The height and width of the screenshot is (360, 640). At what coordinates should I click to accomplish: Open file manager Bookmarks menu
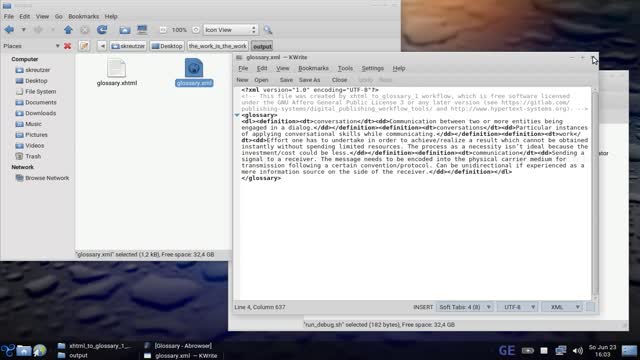tap(83, 16)
